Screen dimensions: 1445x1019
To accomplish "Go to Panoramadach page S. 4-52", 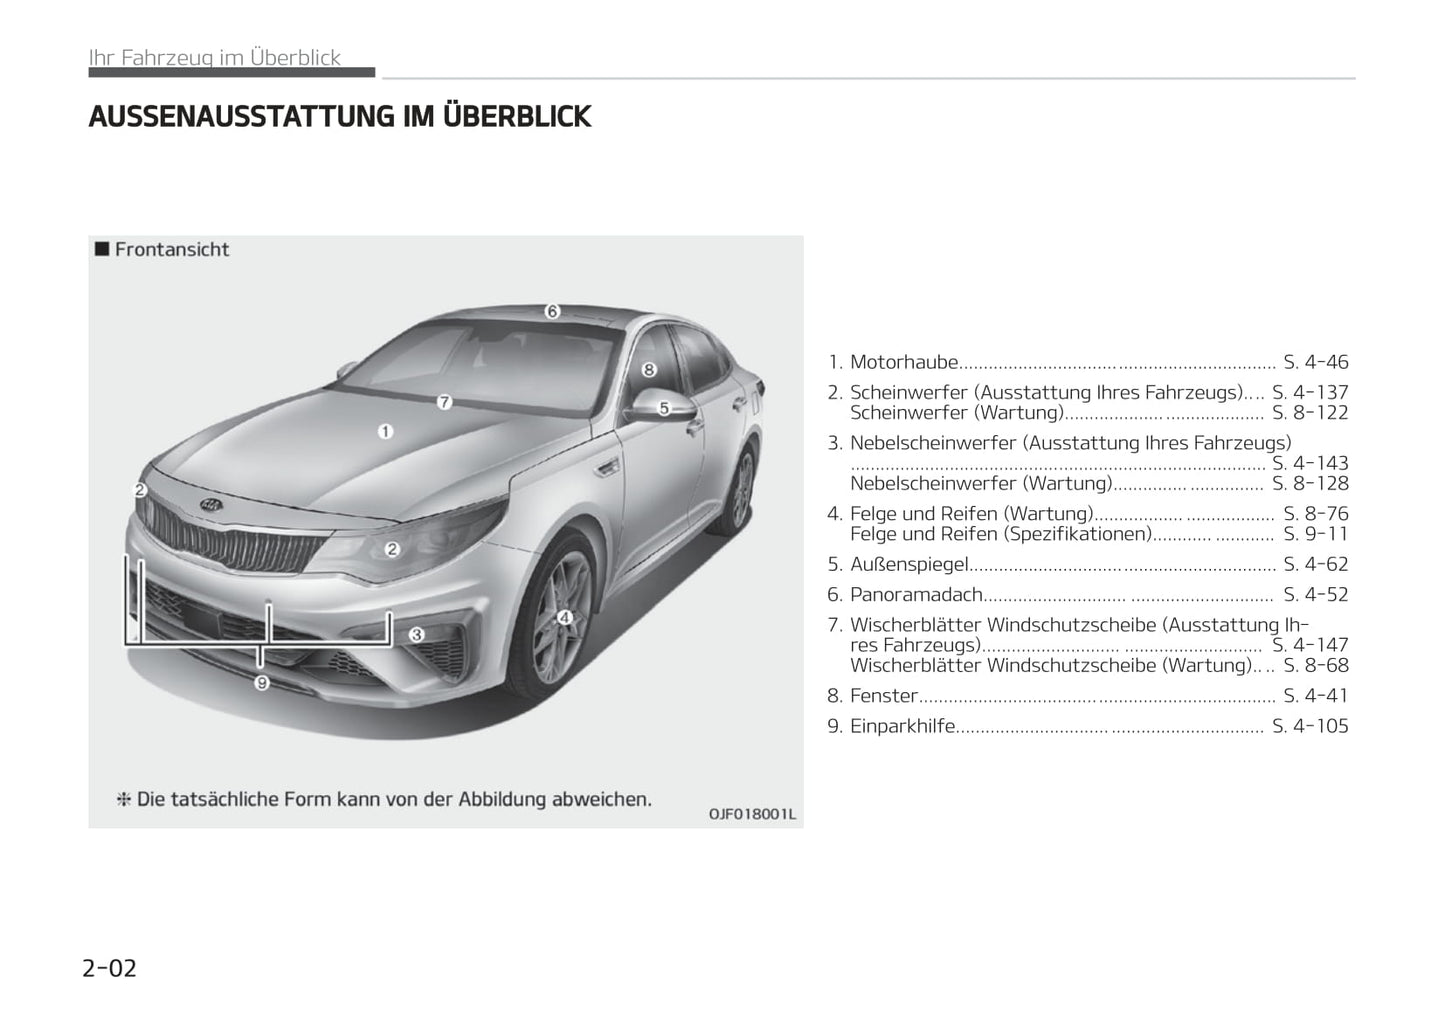I will click(x=1315, y=595).
